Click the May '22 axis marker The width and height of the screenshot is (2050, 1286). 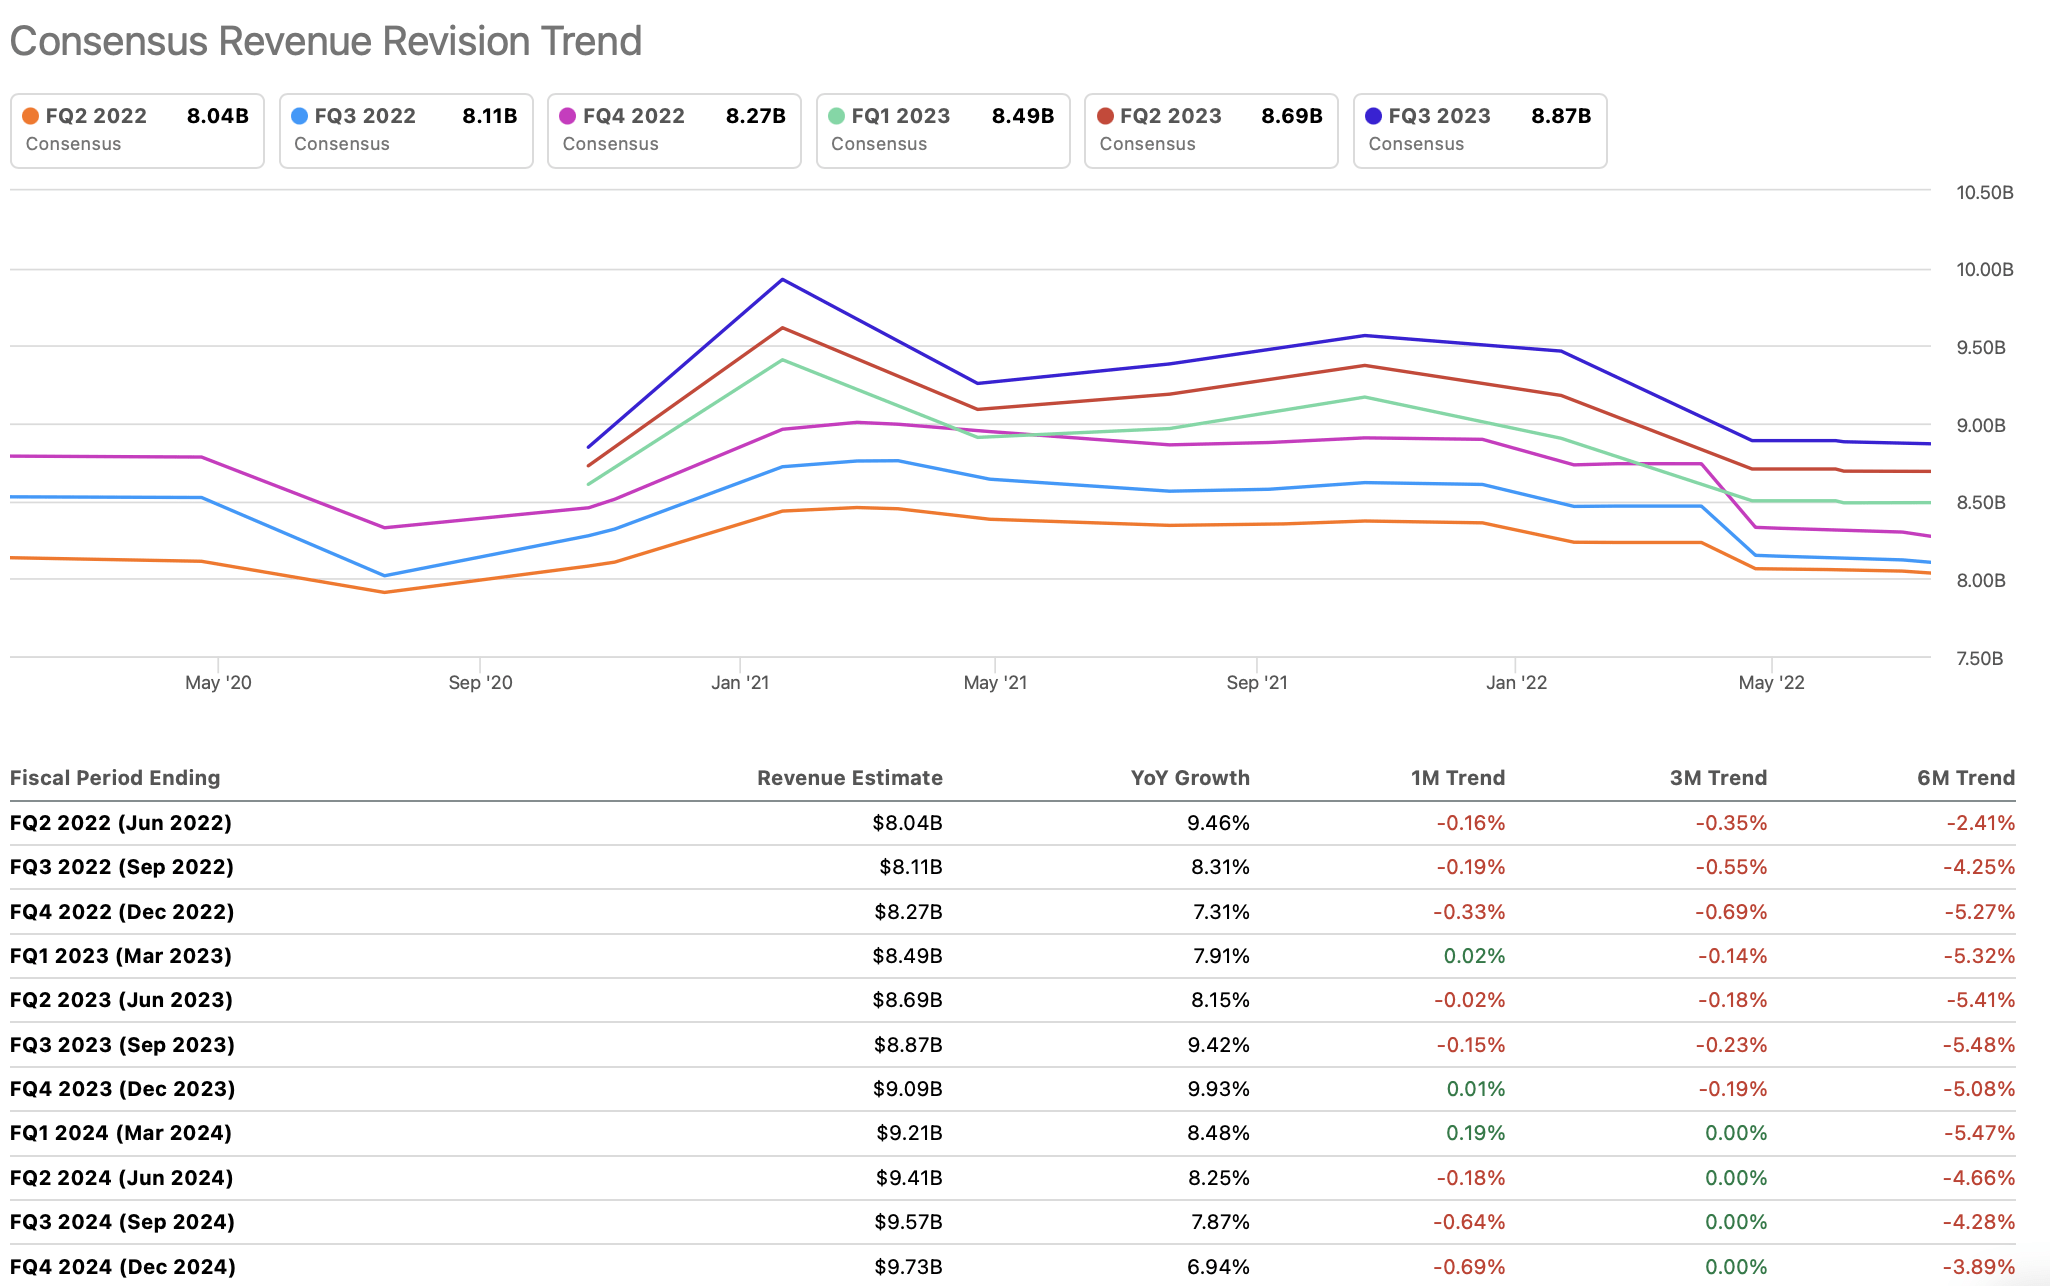[x=1771, y=682]
